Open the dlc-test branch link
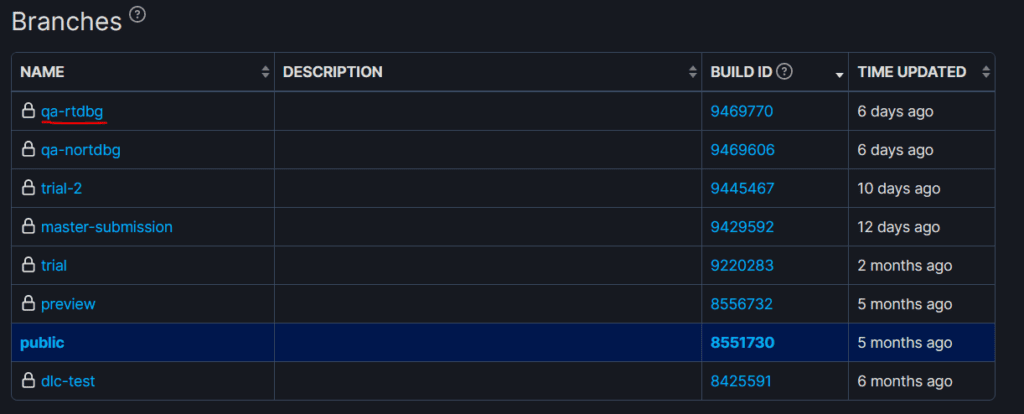The image size is (1024, 414). coord(68,380)
